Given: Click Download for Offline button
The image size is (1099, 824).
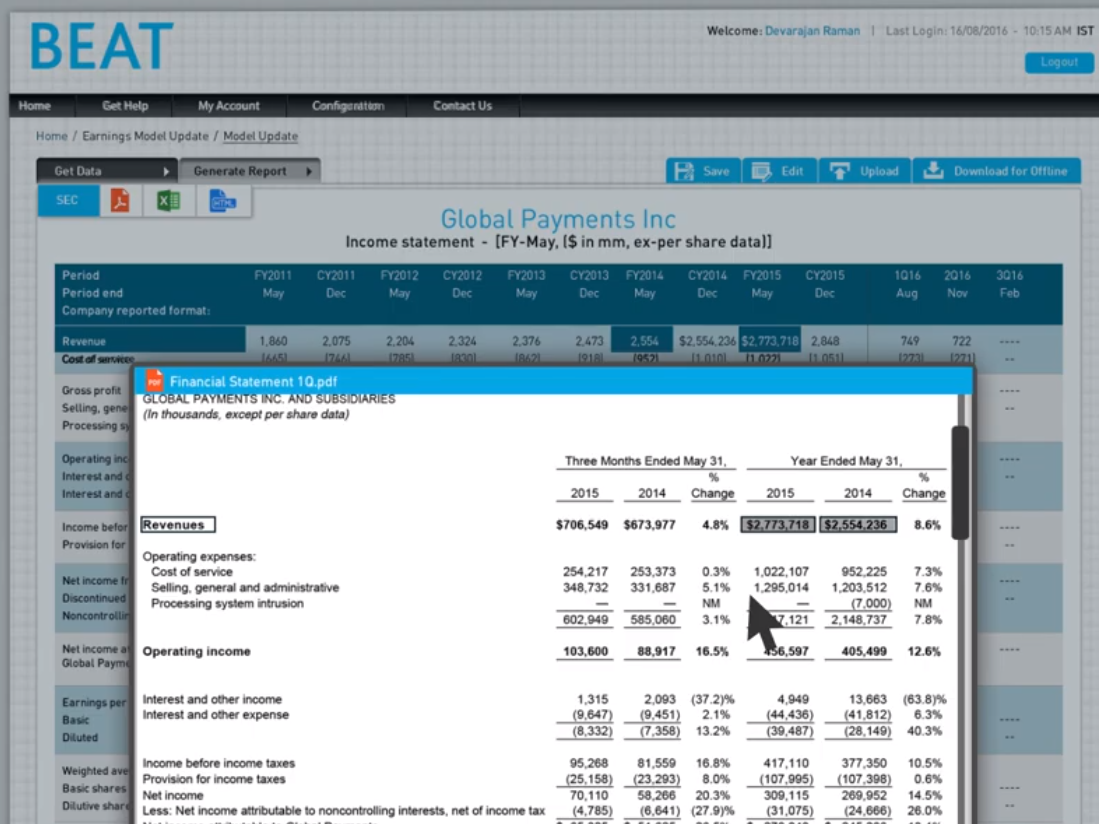Looking at the screenshot, I should click(x=996, y=171).
